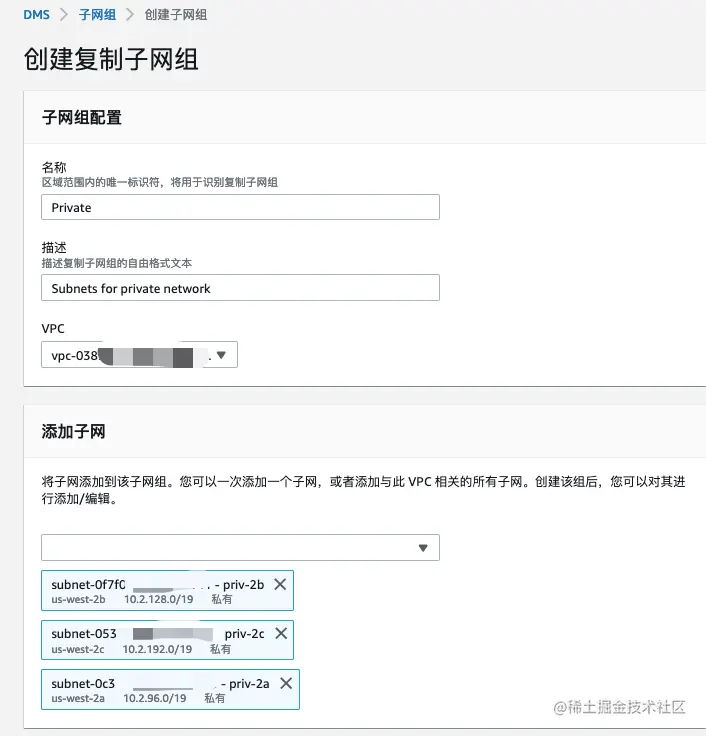Click the 描述复制子网组的自由格式文本 helper text
This screenshot has width=706, height=736.
pos(117,263)
